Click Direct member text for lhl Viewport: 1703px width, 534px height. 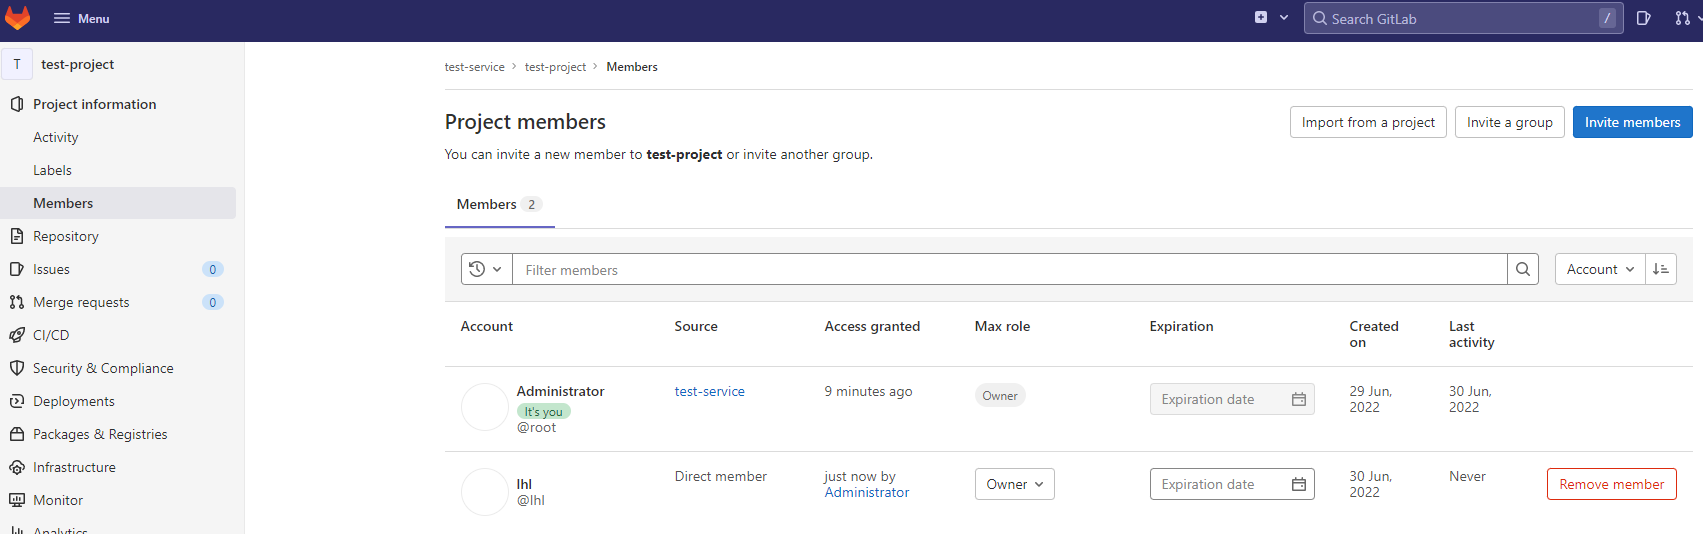pos(721,476)
